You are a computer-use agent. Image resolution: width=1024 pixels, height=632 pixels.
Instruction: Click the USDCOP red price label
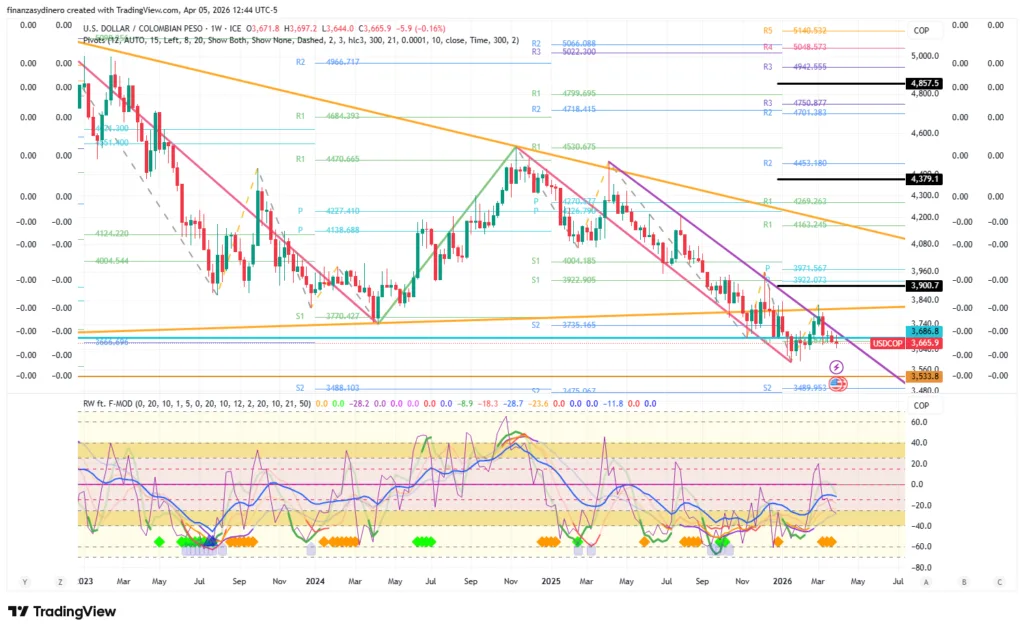coord(887,343)
